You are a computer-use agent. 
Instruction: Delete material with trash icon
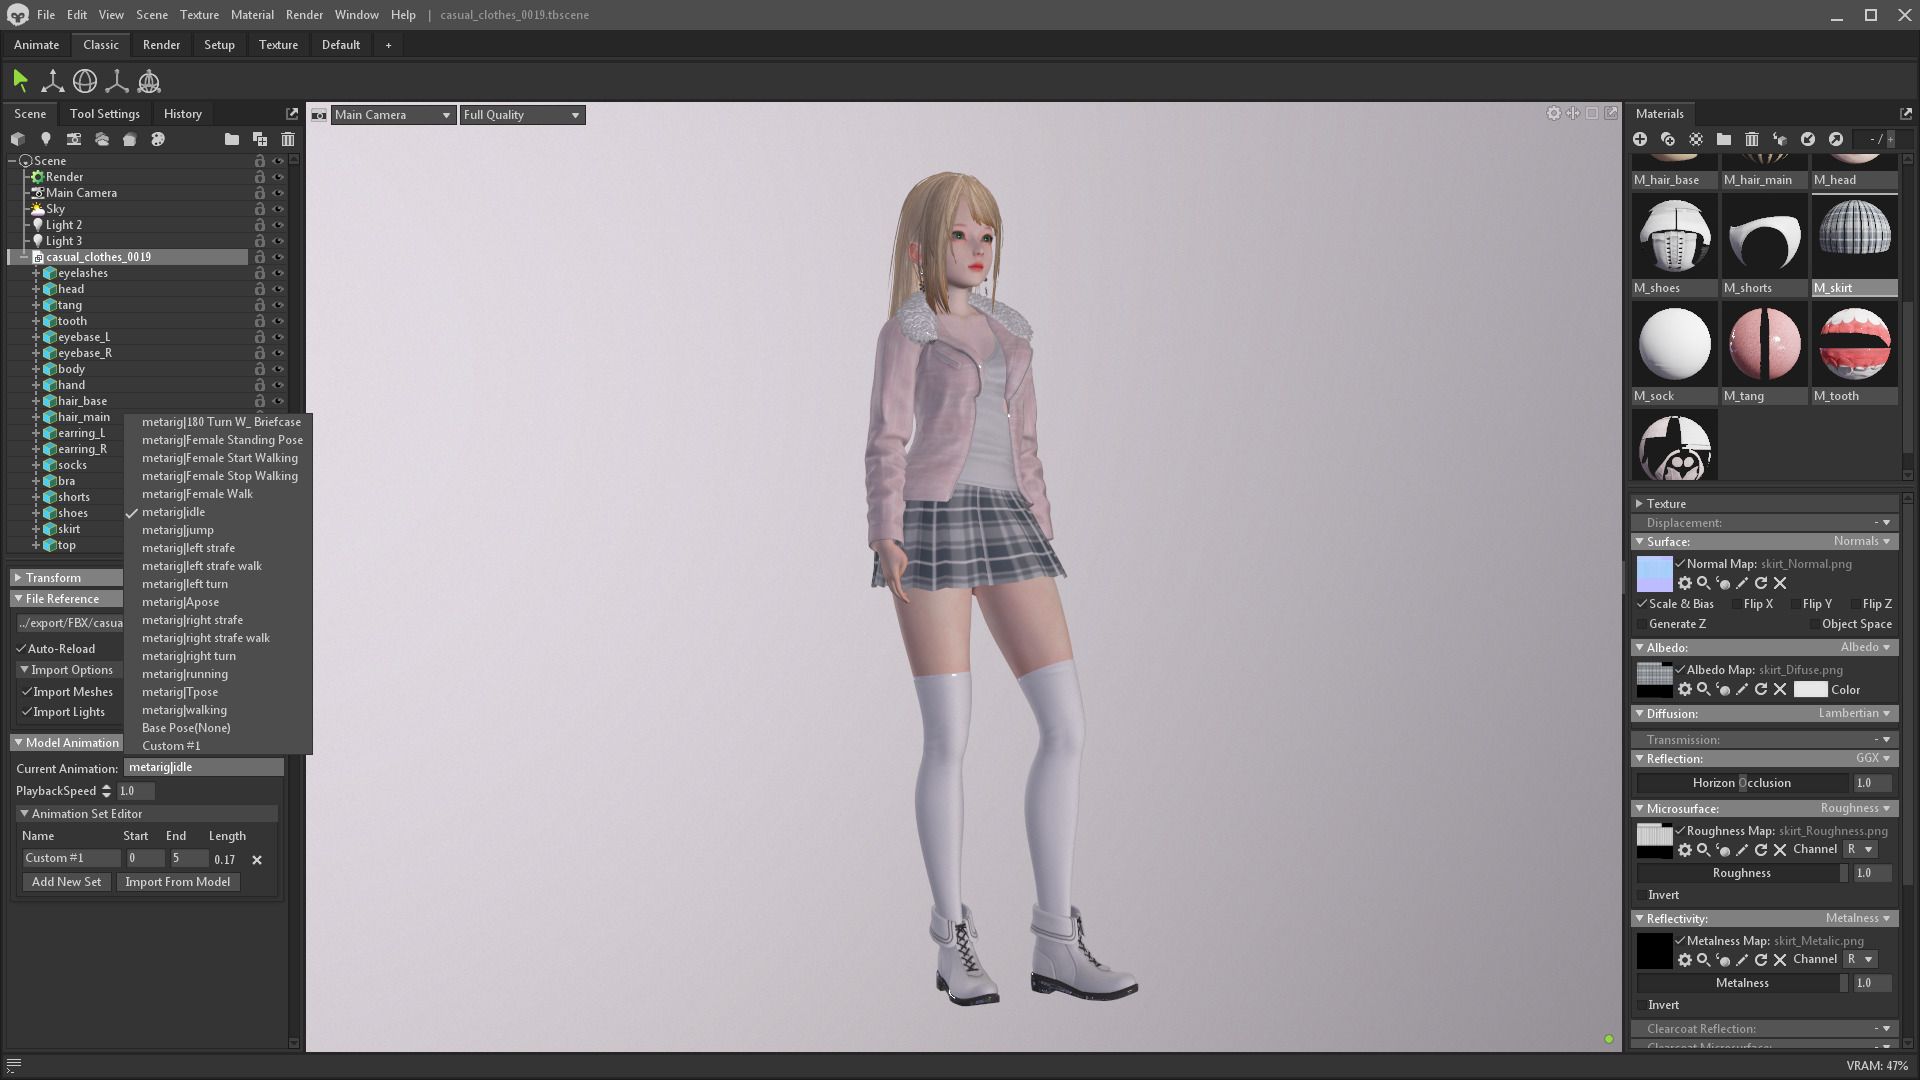coord(1752,140)
